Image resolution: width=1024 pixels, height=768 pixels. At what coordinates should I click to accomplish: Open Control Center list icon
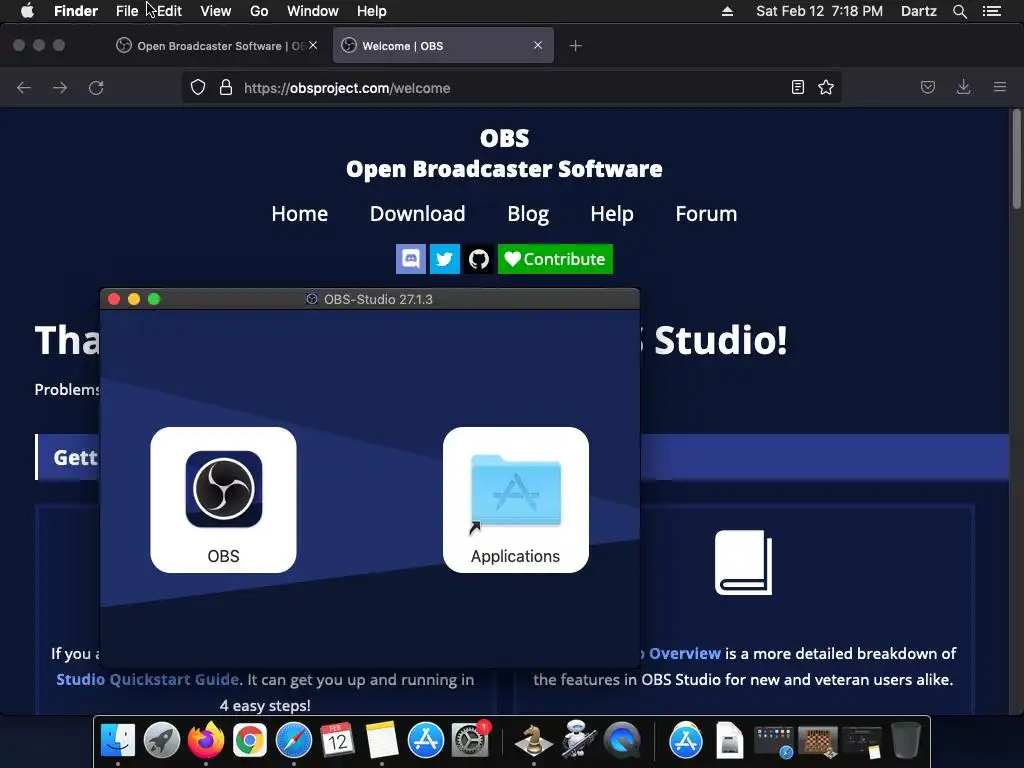click(992, 11)
